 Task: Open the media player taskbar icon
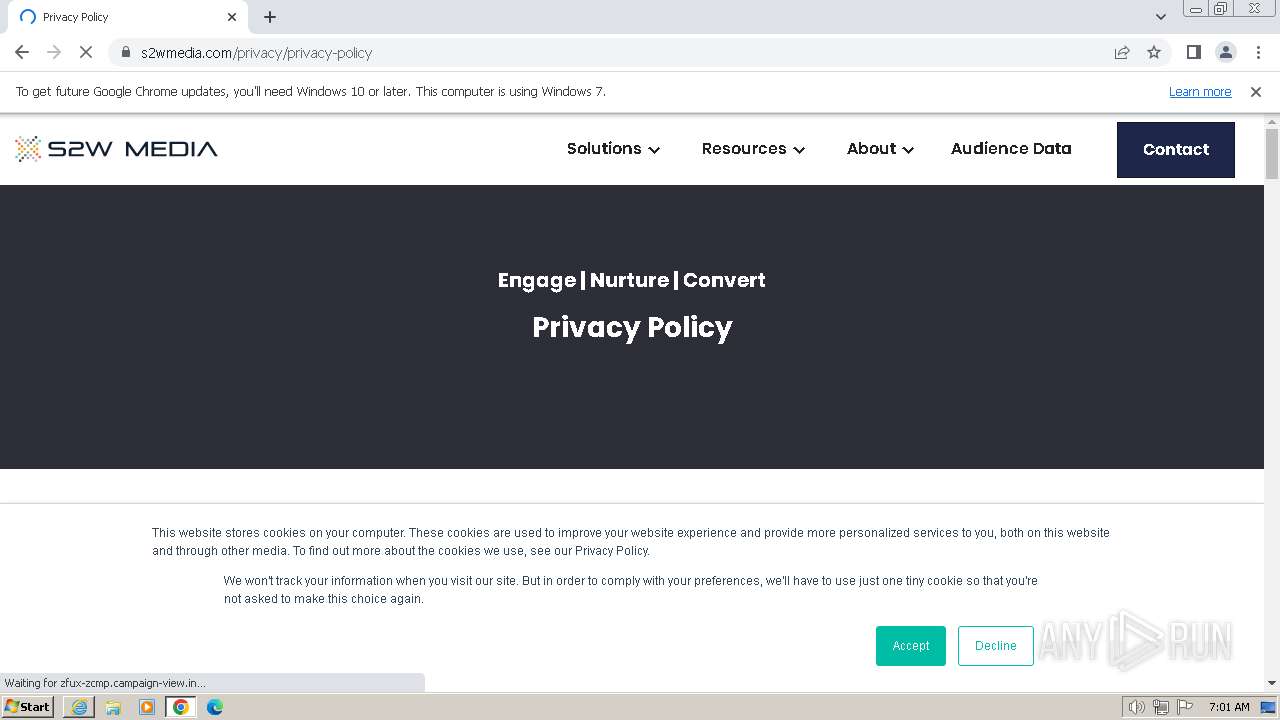tap(147, 707)
